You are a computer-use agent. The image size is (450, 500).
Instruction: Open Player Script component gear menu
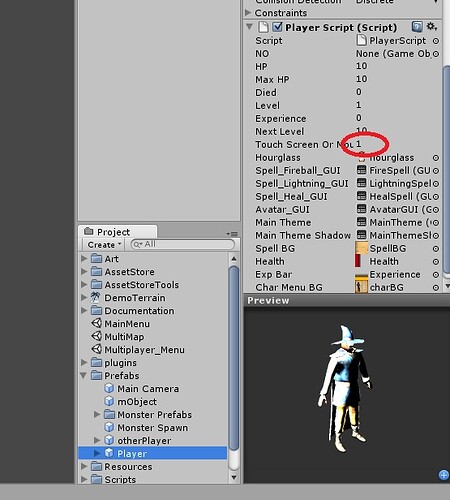pyautogui.click(x=432, y=26)
